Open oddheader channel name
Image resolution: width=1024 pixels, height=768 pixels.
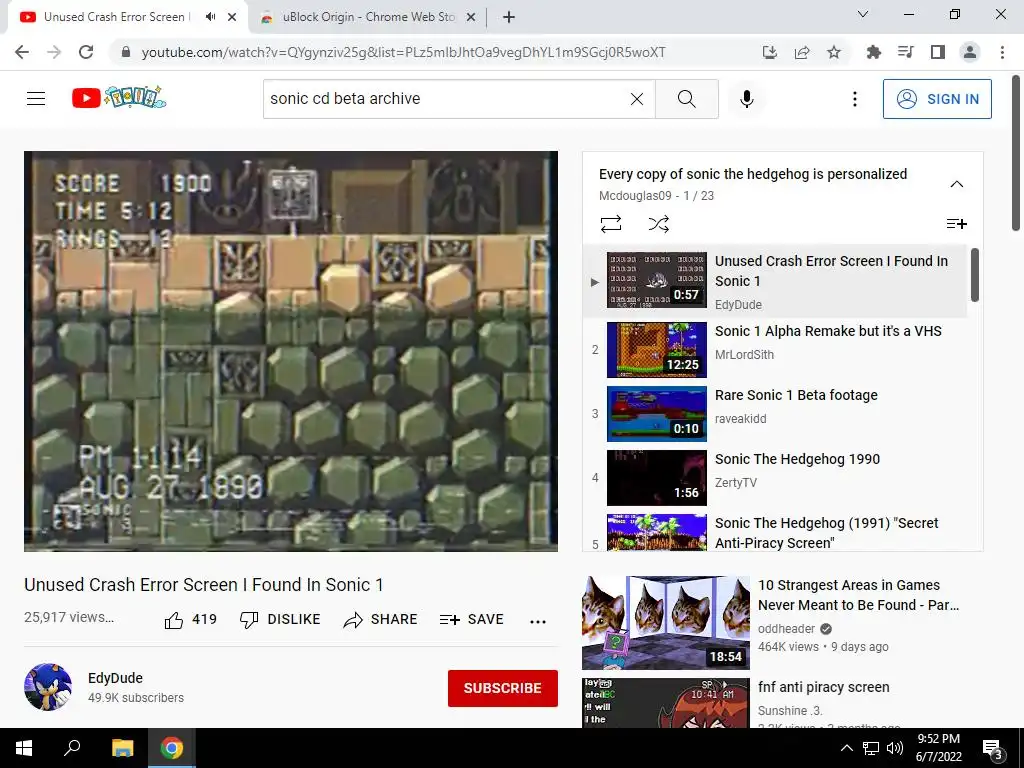[786, 628]
